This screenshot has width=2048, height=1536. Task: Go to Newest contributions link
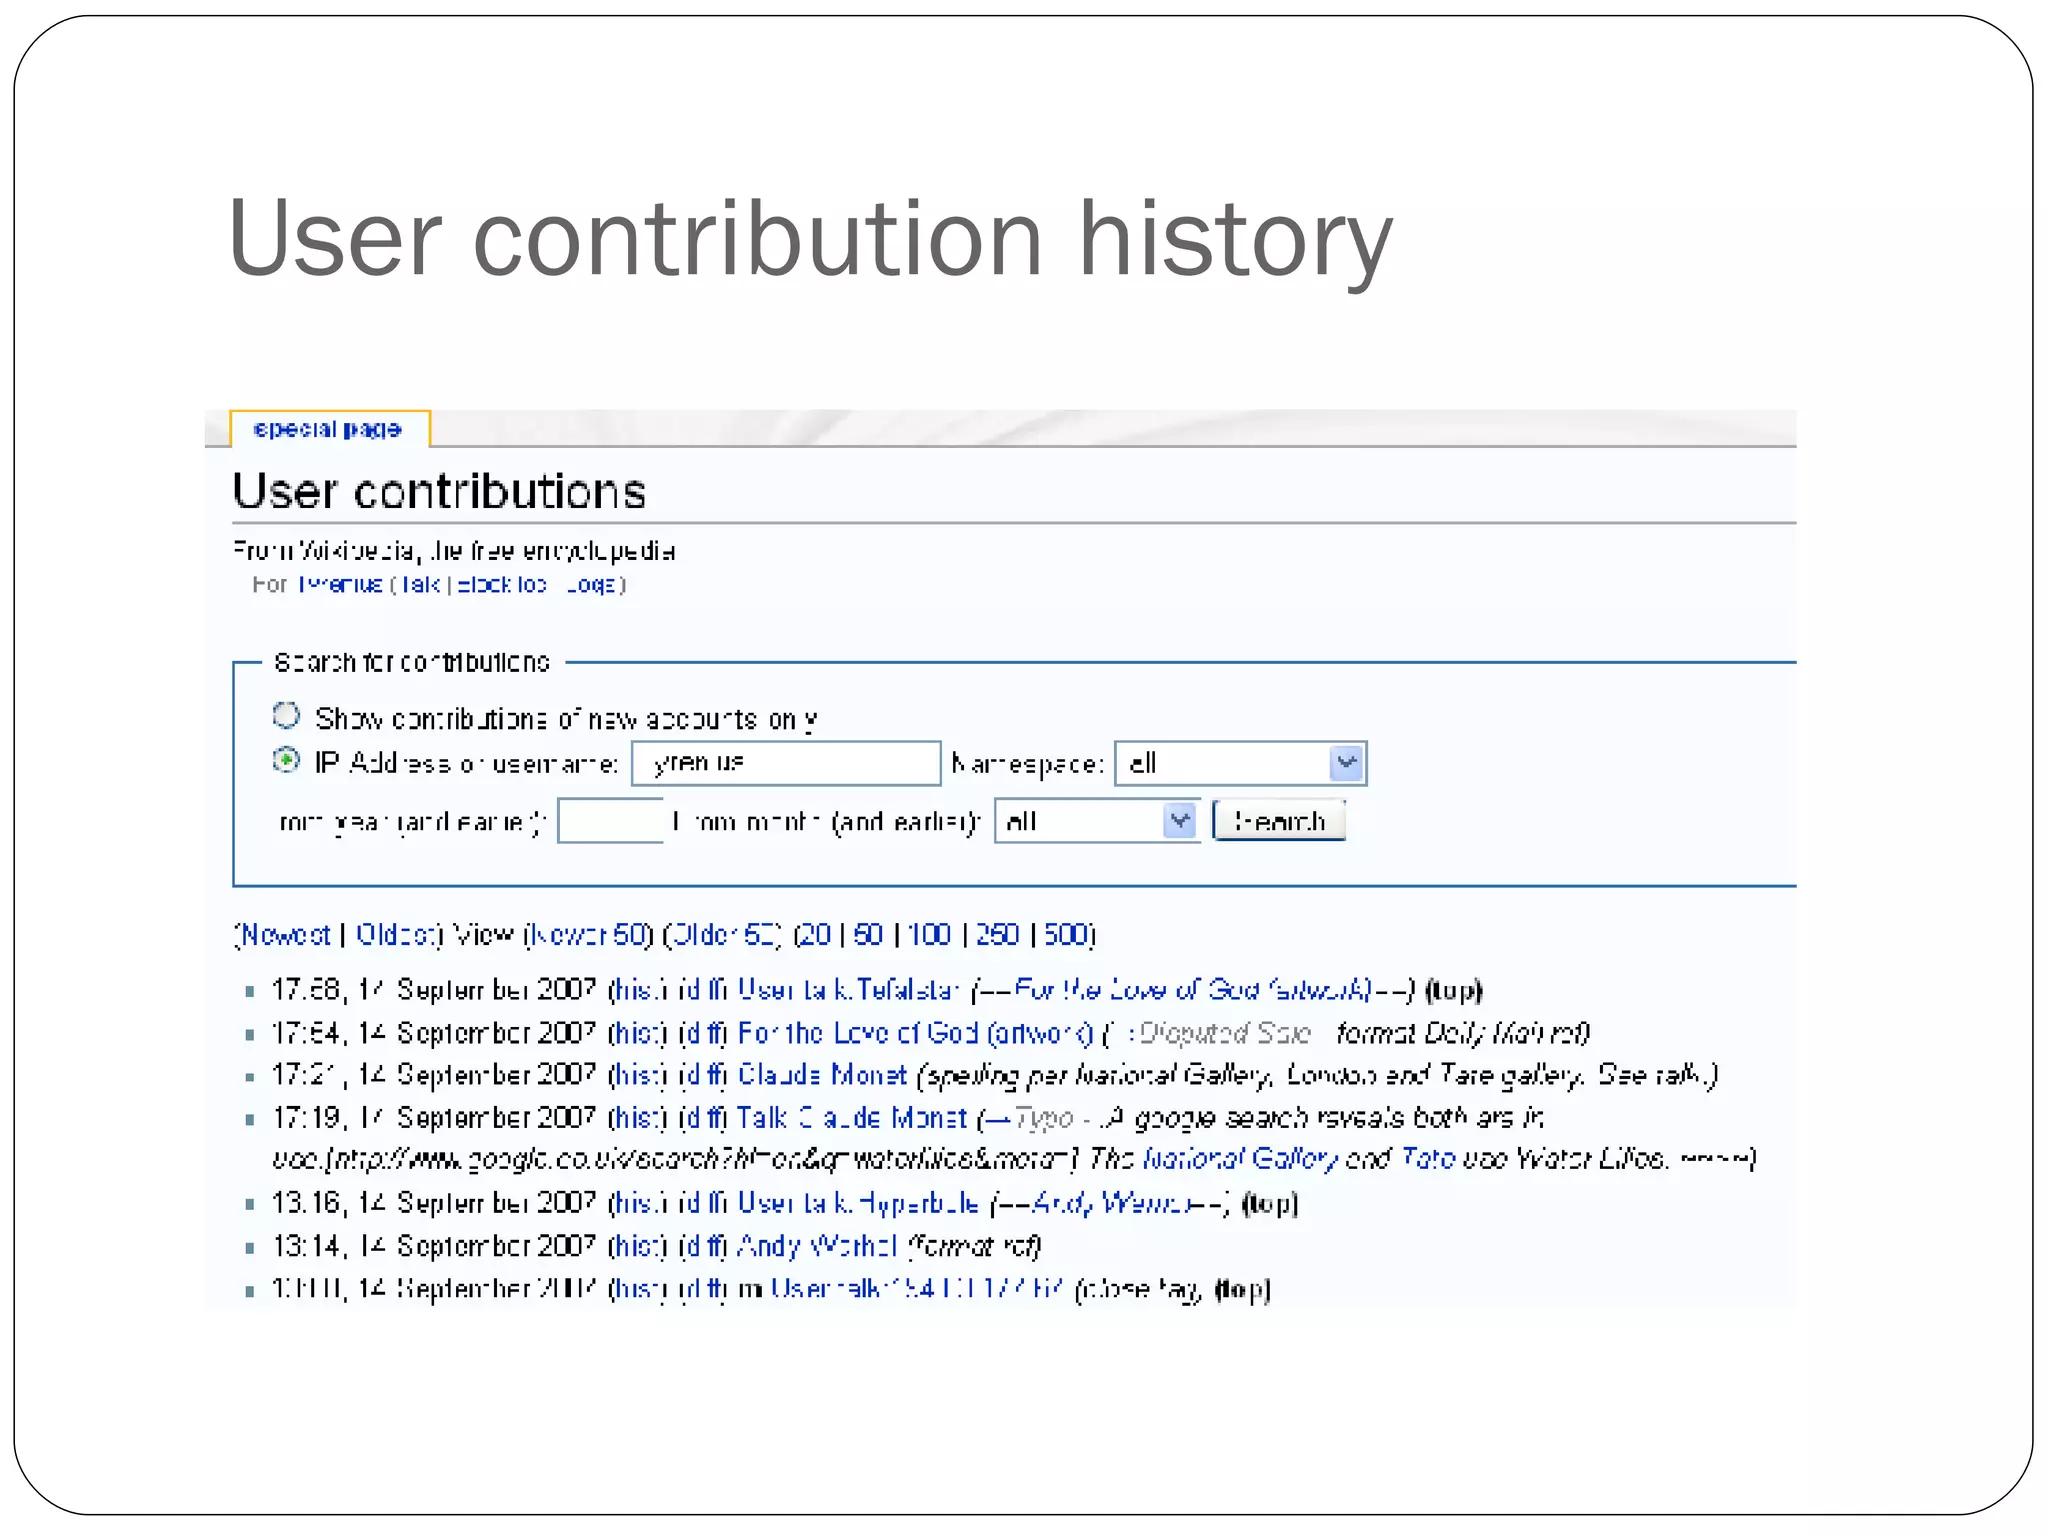pyautogui.click(x=286, y=934)
